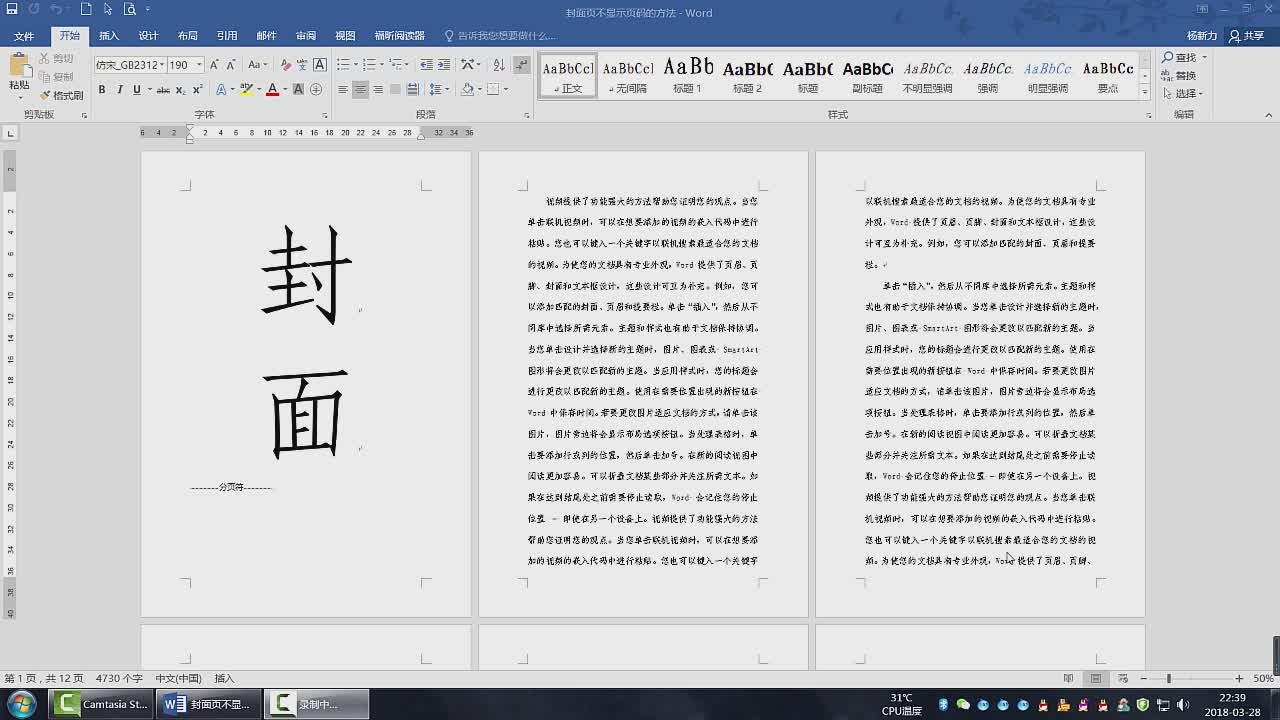
Task: Click the Phonetic Guide (拼音) icon
Action: (303, 65)
